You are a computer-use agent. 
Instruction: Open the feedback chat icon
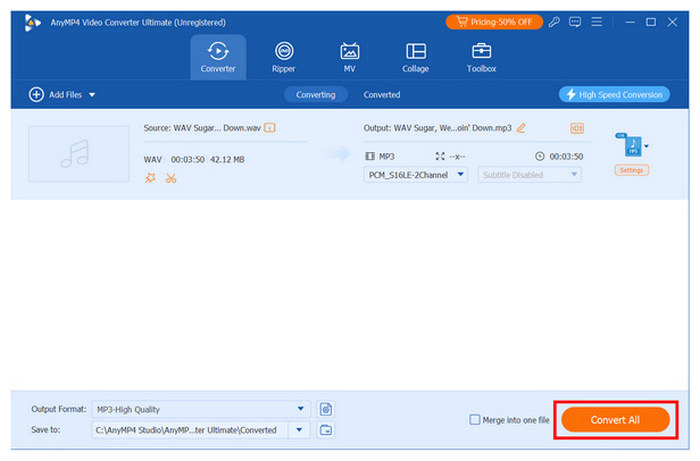click(575, 22)
